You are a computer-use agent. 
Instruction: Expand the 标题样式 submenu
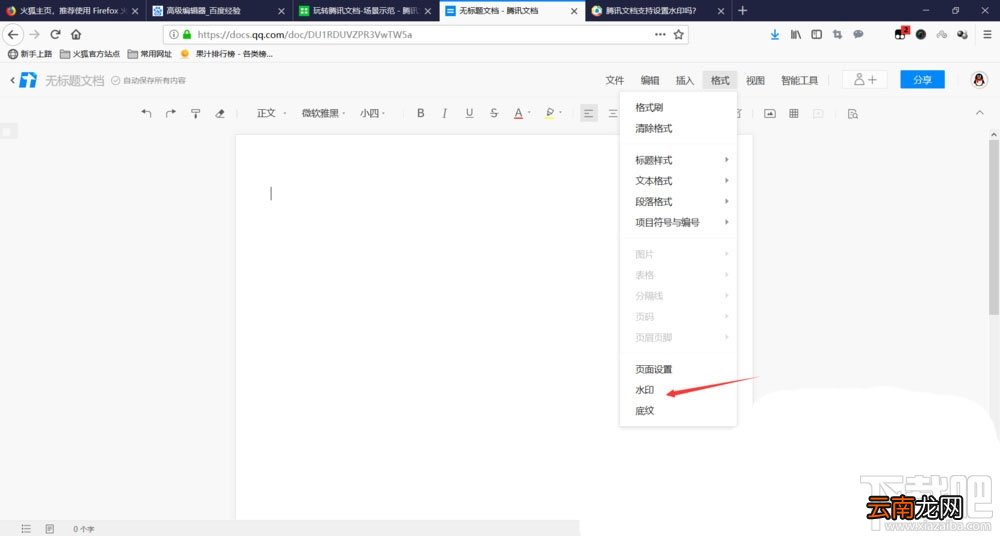pyautogui.click(x=678, y=160)
